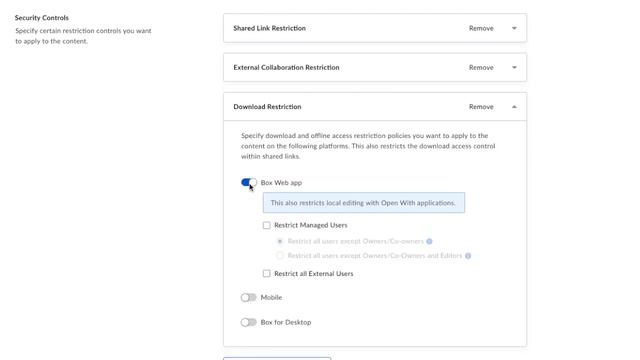Remove the External Collaboration Restriction control
640x360 pixels.
481,67
